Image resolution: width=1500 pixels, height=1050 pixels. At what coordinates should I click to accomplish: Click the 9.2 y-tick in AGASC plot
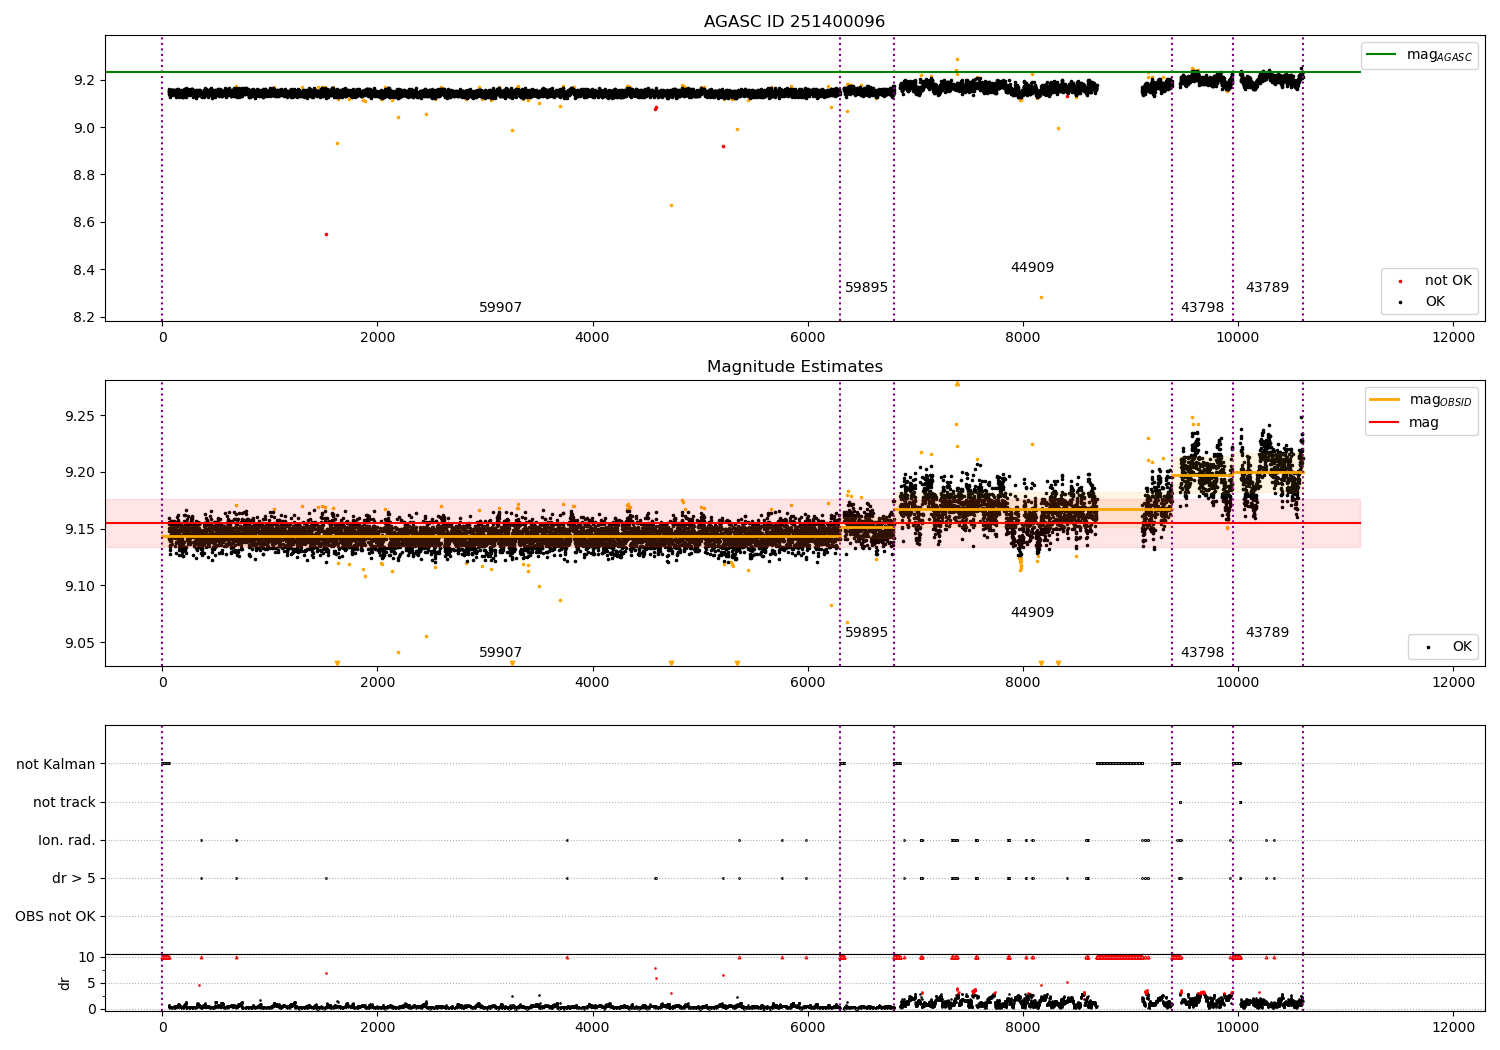click(x=85, y=80)
